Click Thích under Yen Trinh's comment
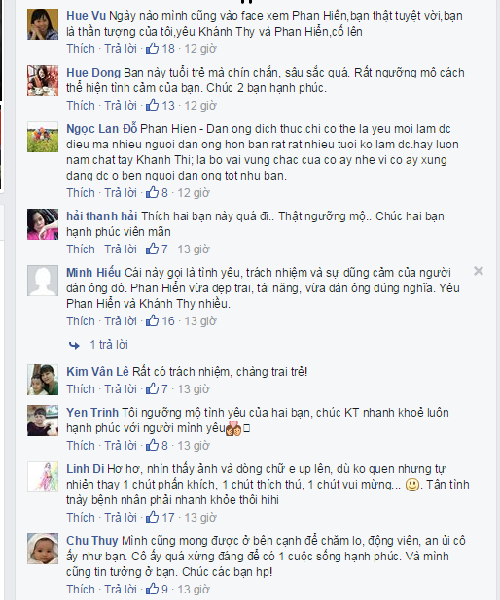The width and height of the screenshot is (500, 600). point(80,445)
